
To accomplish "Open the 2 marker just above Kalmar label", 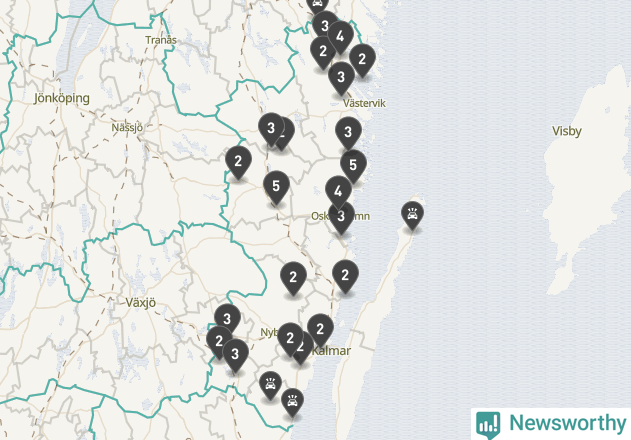I will pyautogui.click(x=319, y=328).
